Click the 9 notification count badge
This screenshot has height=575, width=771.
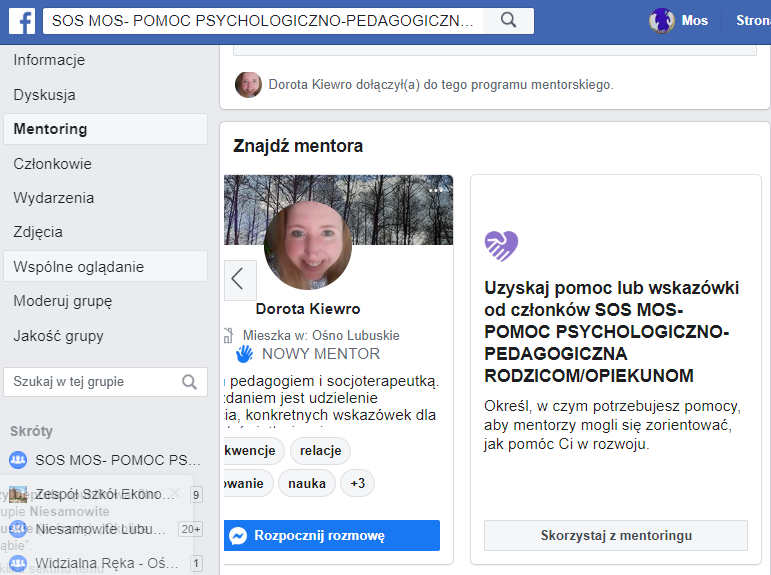tap(196, 495)
